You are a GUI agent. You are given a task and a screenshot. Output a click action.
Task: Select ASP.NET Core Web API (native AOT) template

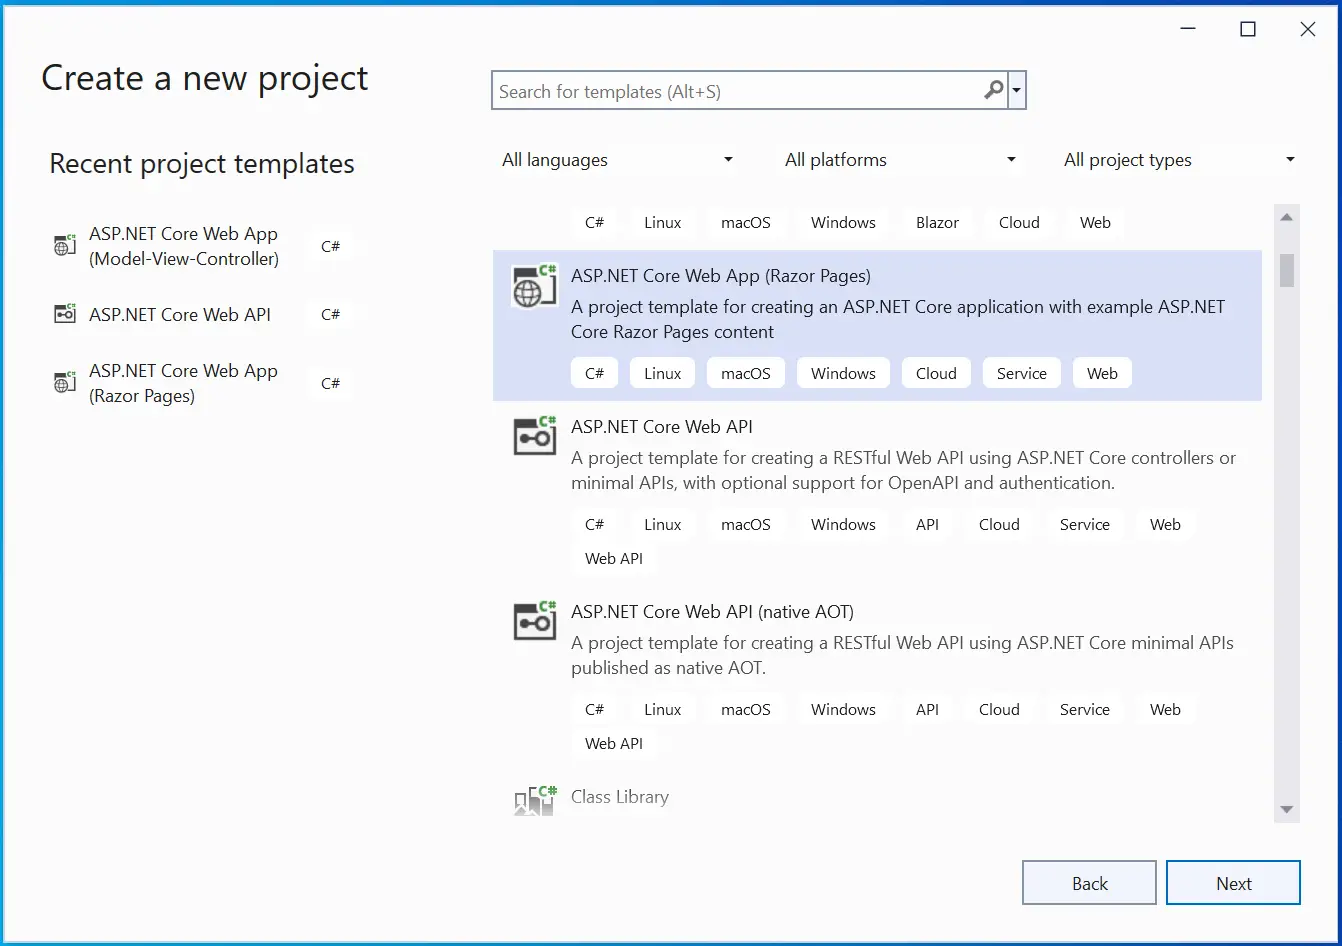tap(712, 612)
